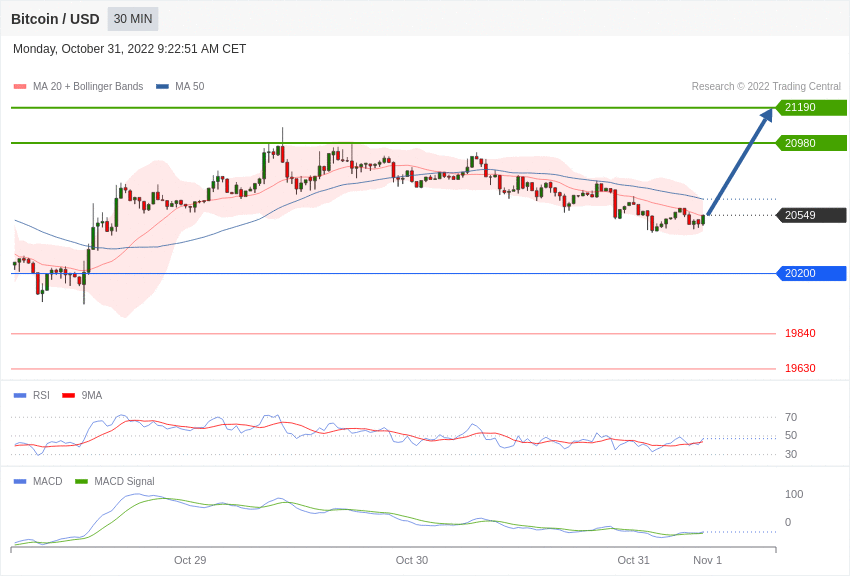This screenshot has height=576, width=850.
Task: Click the 'MACD Signal' legend label
Action: (124, 481)
